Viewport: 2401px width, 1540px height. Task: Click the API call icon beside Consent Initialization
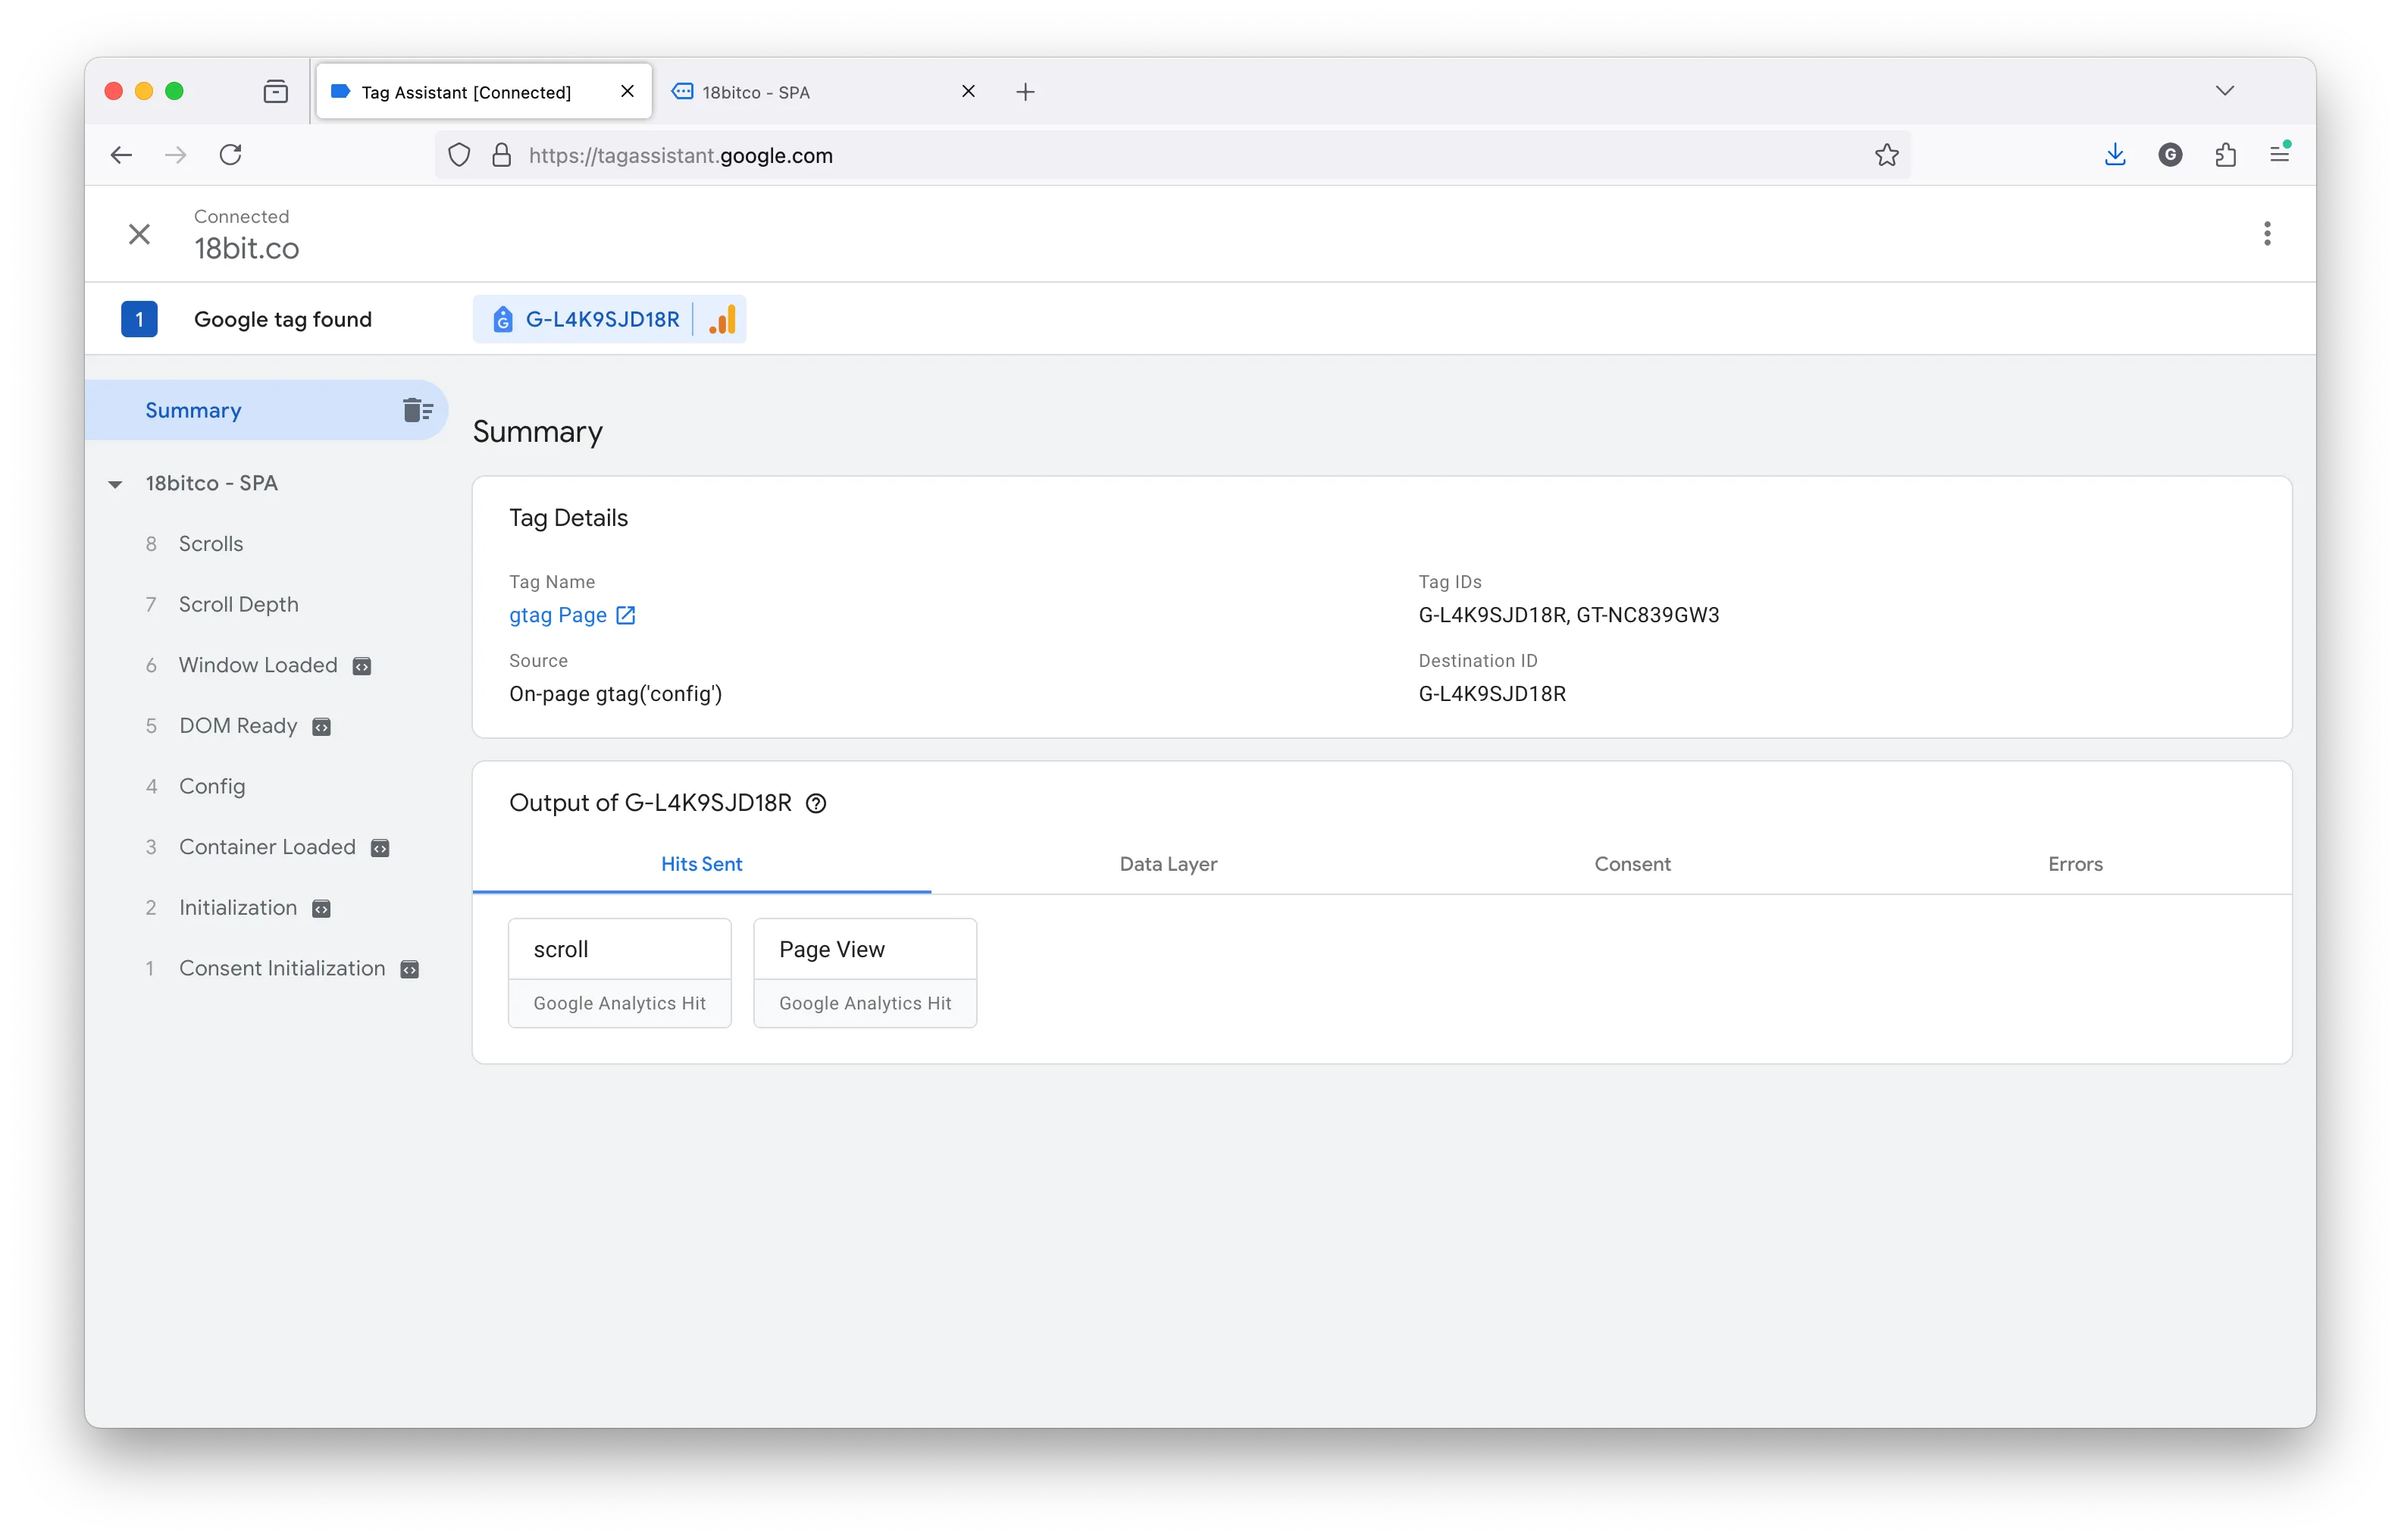[409, 969]
